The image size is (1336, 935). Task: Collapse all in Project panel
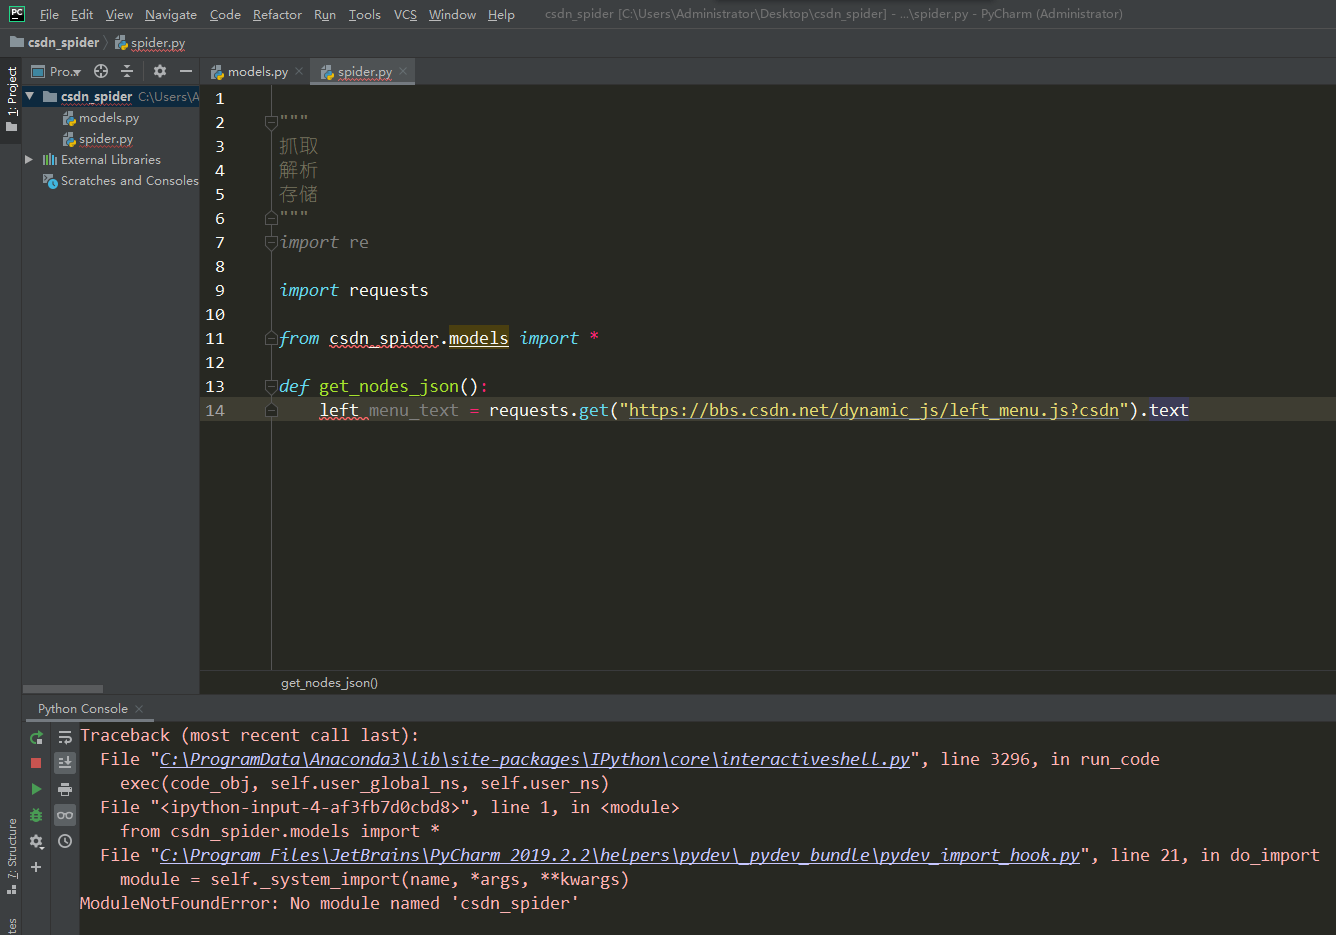tap(127, 71)
